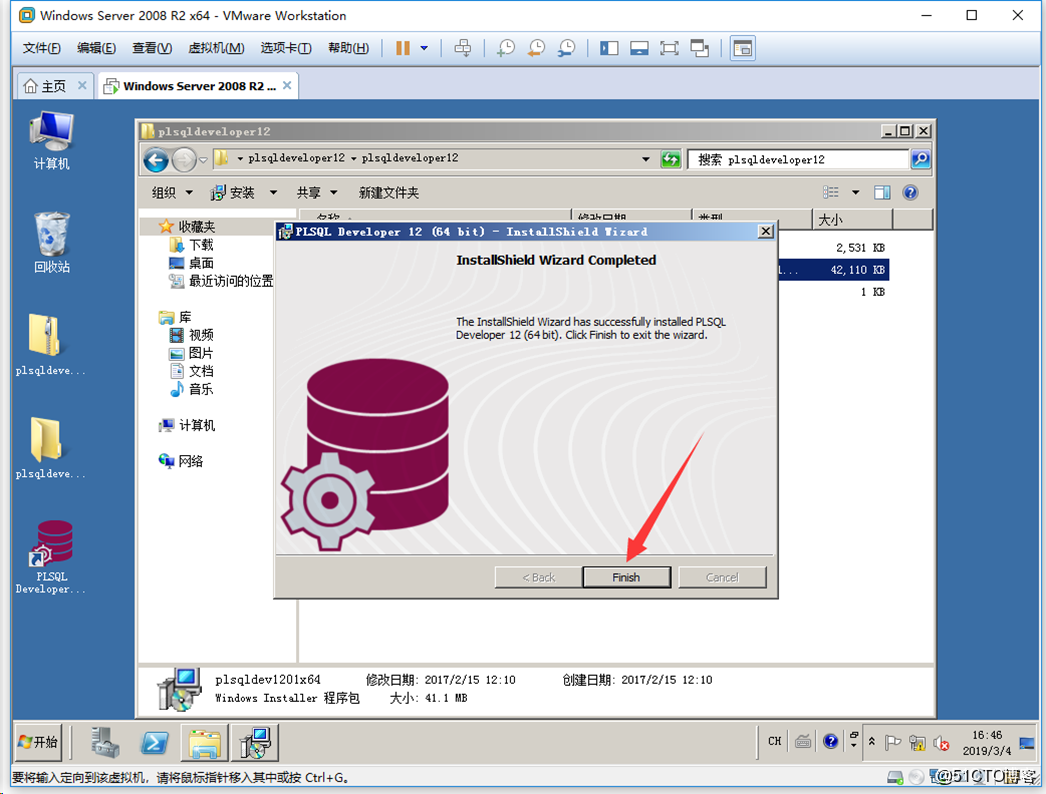Open the 编辑(E) menu in VMware
The height and width of the screenshot is (794, 1046).
click(x=96, y=48)
